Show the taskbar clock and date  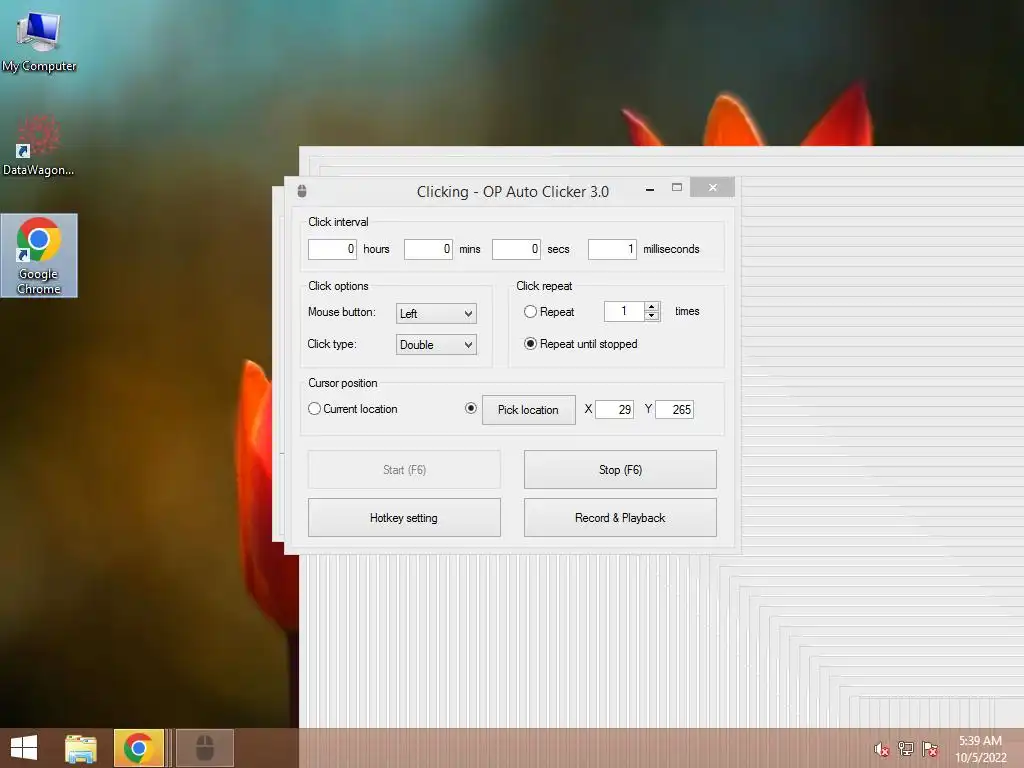click(x=980, y=749)
